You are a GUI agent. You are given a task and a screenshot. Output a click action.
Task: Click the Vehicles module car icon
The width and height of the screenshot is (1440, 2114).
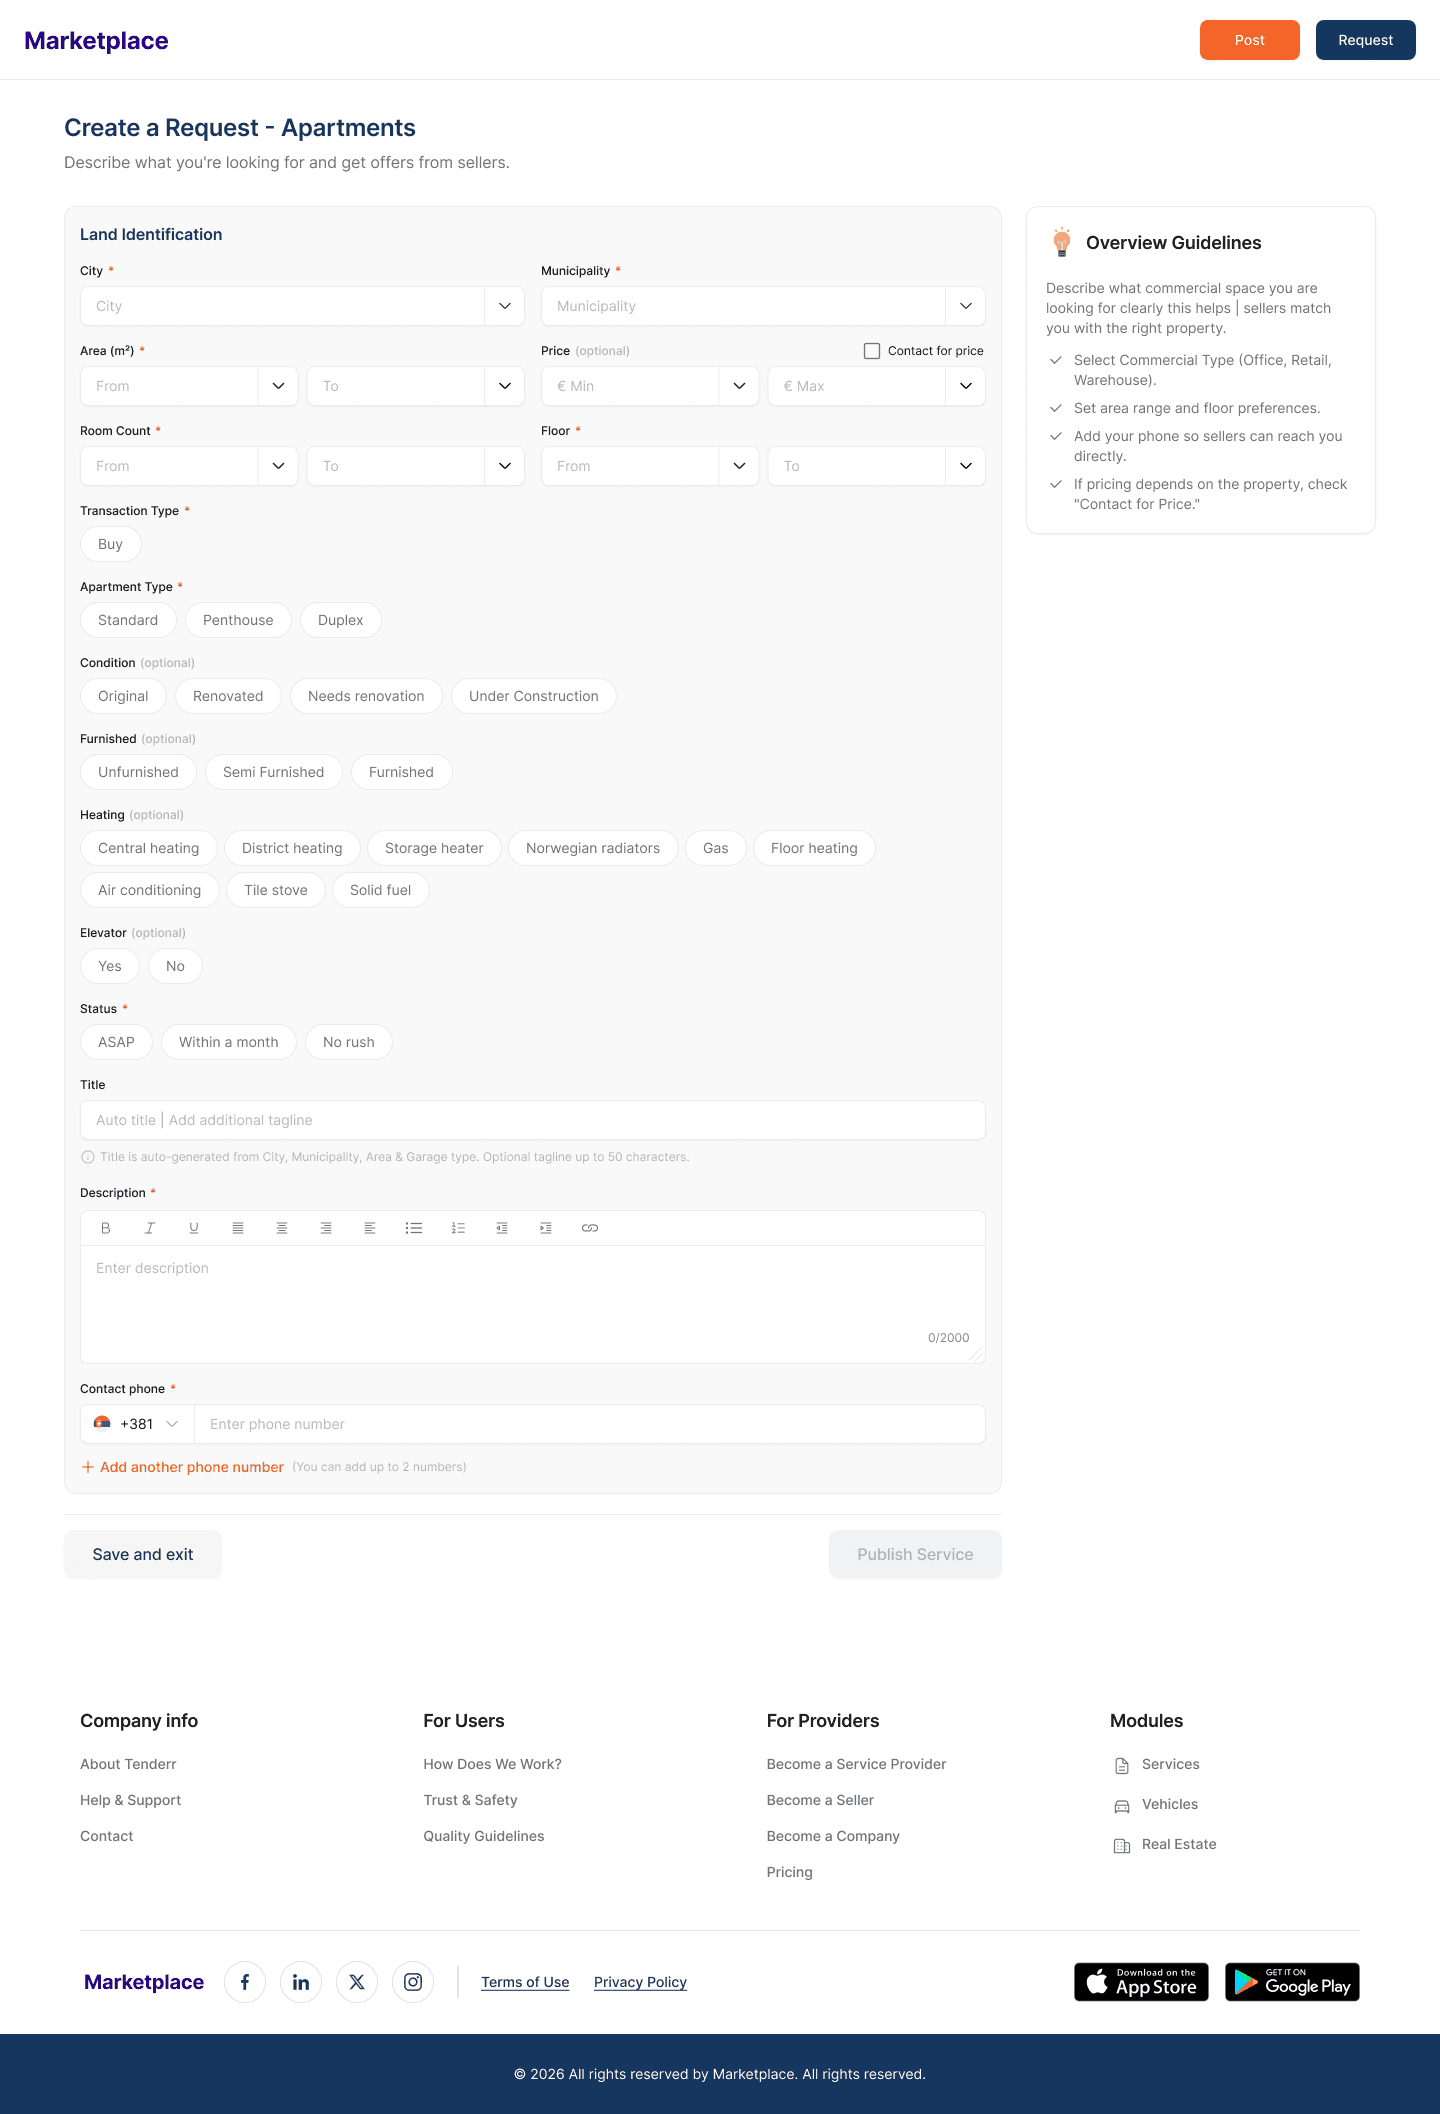click(1122, 1806)
